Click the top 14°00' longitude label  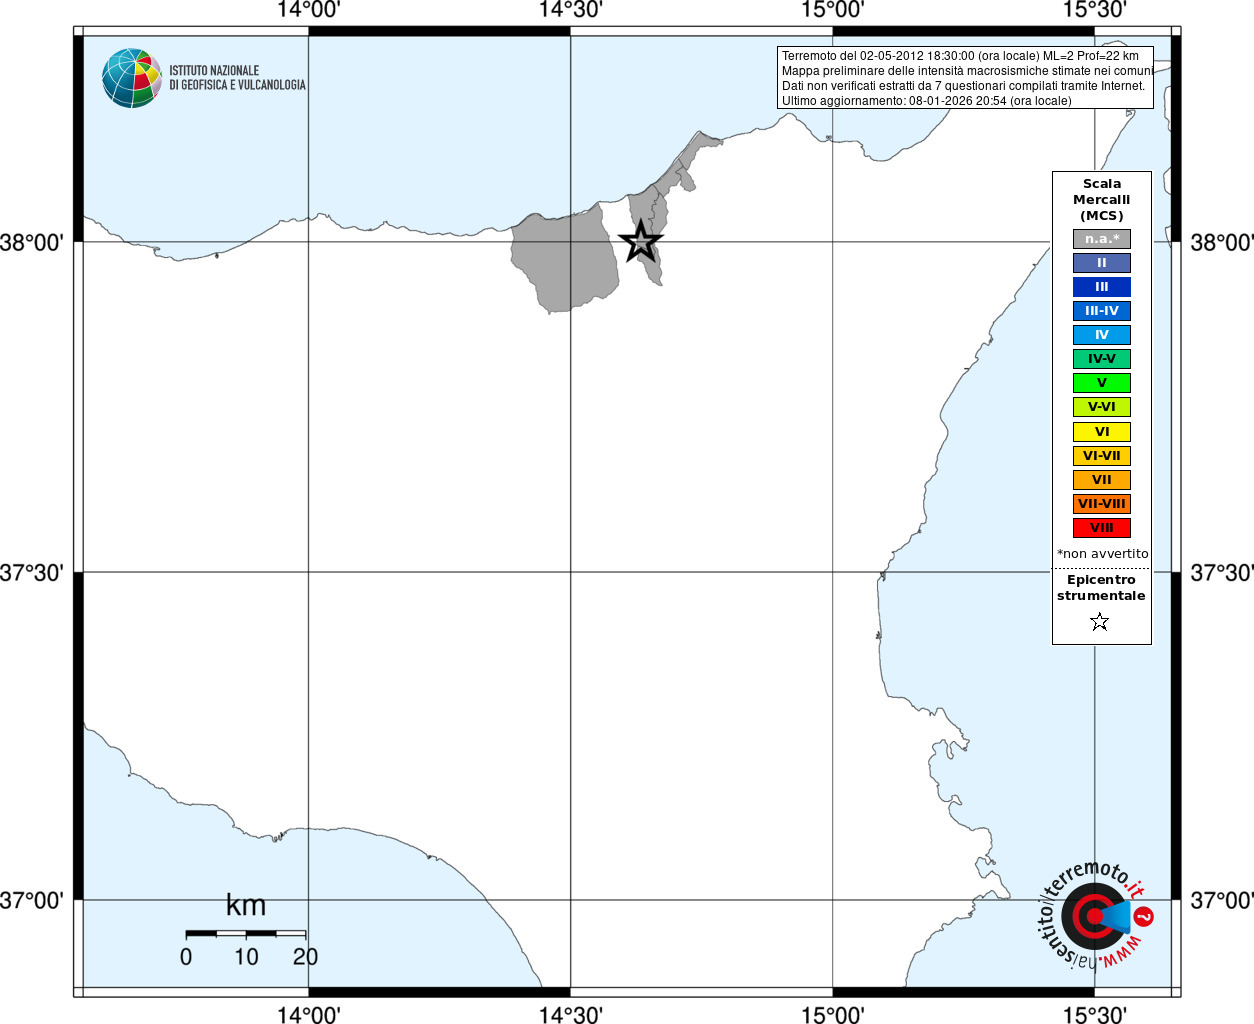[309, 10]
